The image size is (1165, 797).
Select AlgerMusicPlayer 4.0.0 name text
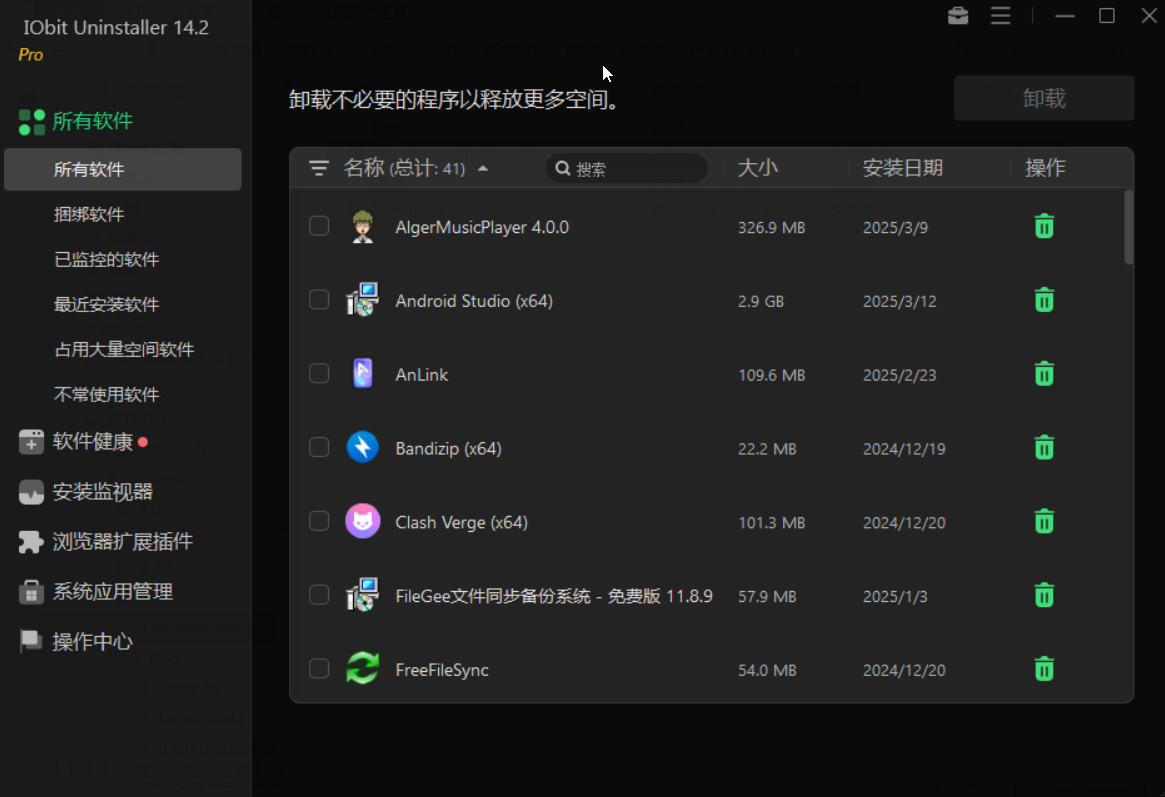[x=482, y=227]
